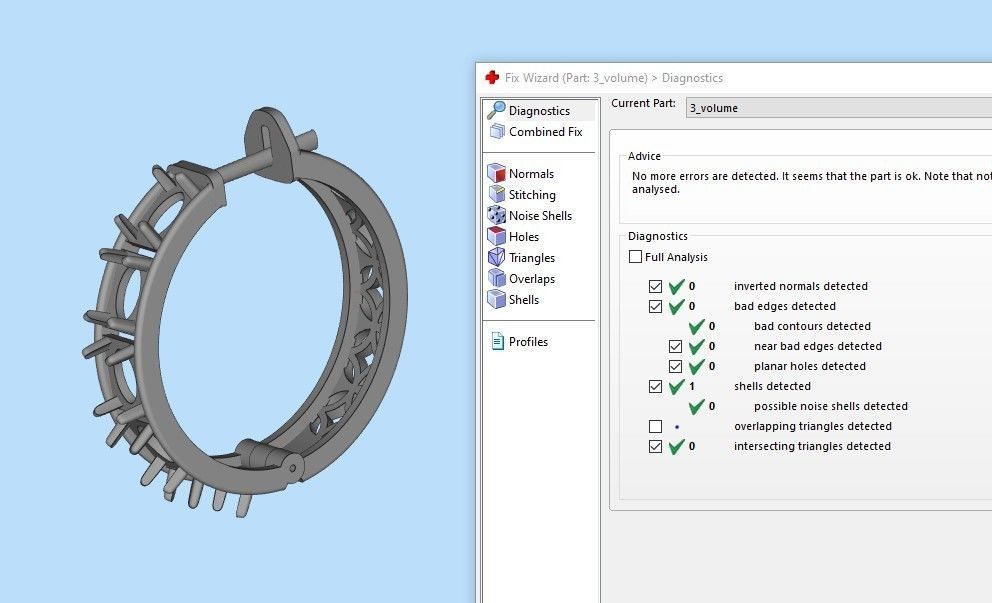Viewport: 992px width, 603px height.
Task: Click the Stitching cube icon
Action: coord(497,194)
